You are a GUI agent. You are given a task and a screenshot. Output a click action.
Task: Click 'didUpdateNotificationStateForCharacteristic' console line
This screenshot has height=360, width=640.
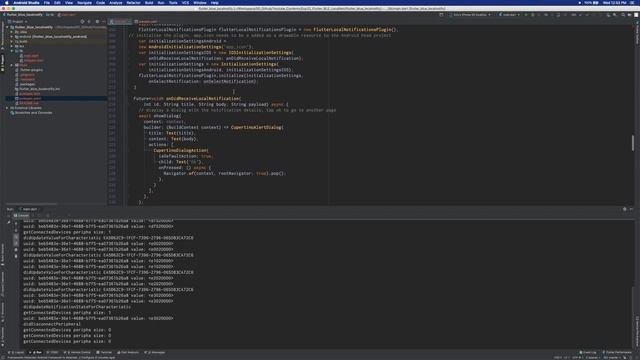pos(77,307)
